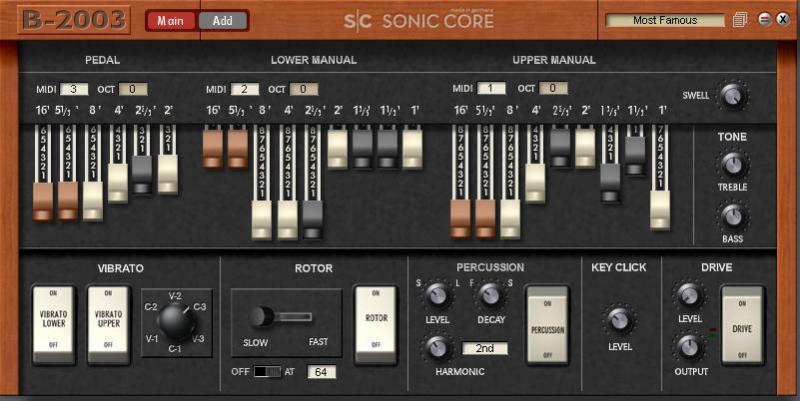Click the AT value field showing 64
The width and height of the screenshot is (800, 401).
click(x=321, y=372)
